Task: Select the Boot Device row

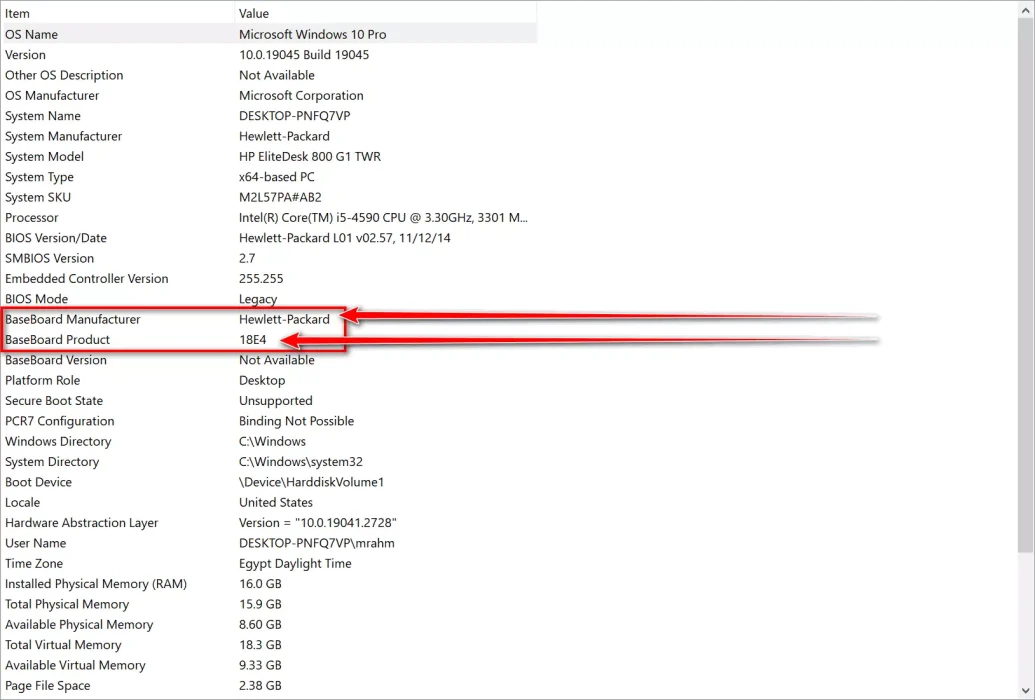Action: [x=269, y=482]
